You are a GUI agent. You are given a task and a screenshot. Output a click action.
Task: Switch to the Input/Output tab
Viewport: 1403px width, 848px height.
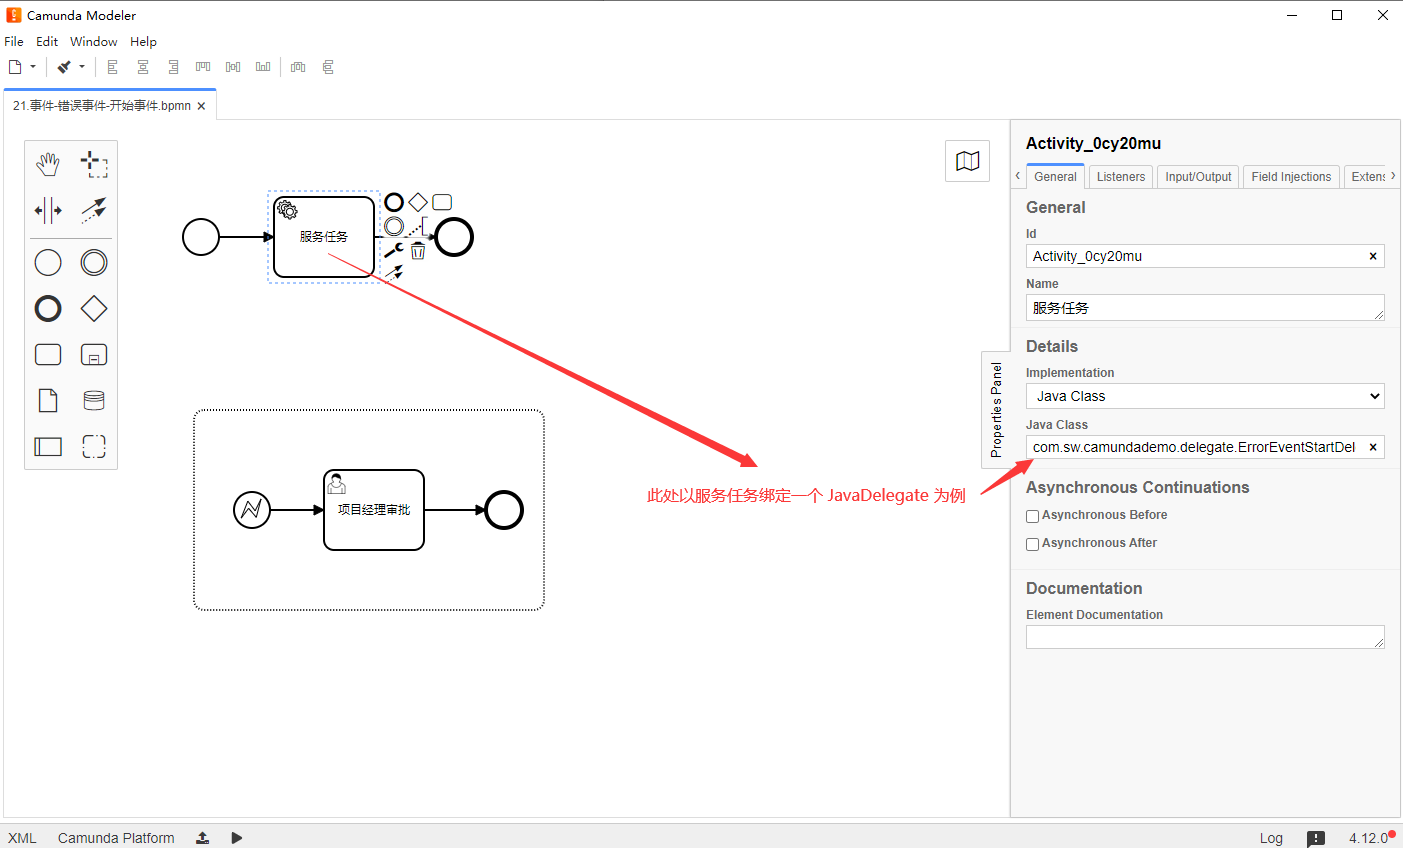(x=1198, y=177)
